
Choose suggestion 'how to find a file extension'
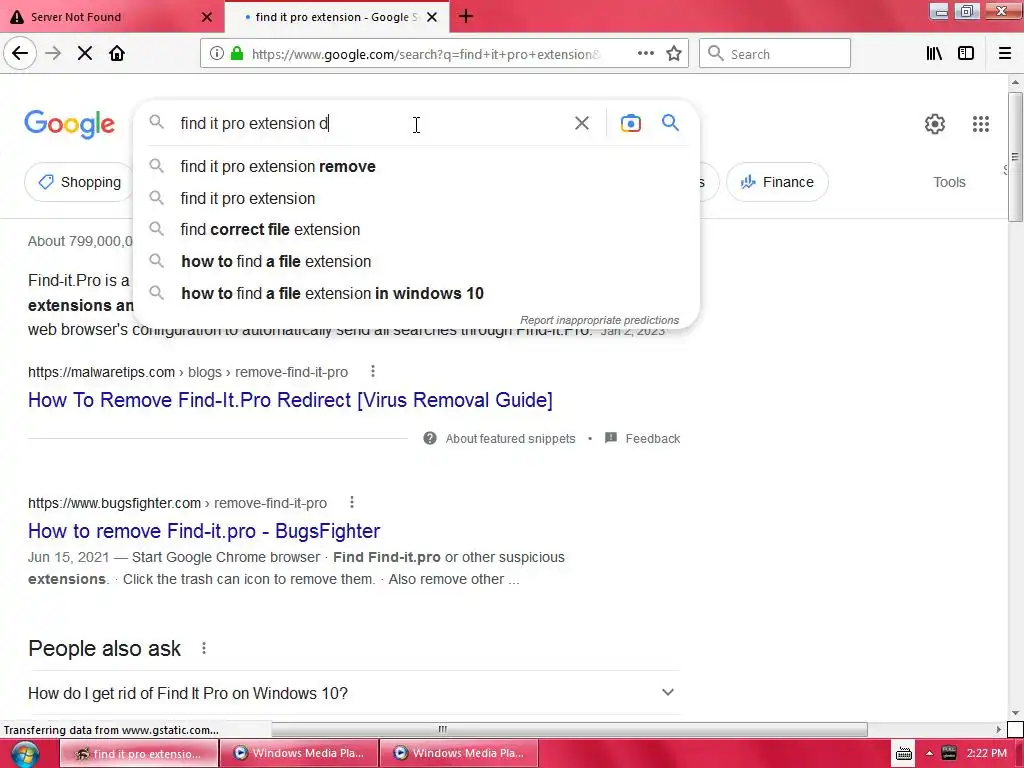click(x=416, y=261)
